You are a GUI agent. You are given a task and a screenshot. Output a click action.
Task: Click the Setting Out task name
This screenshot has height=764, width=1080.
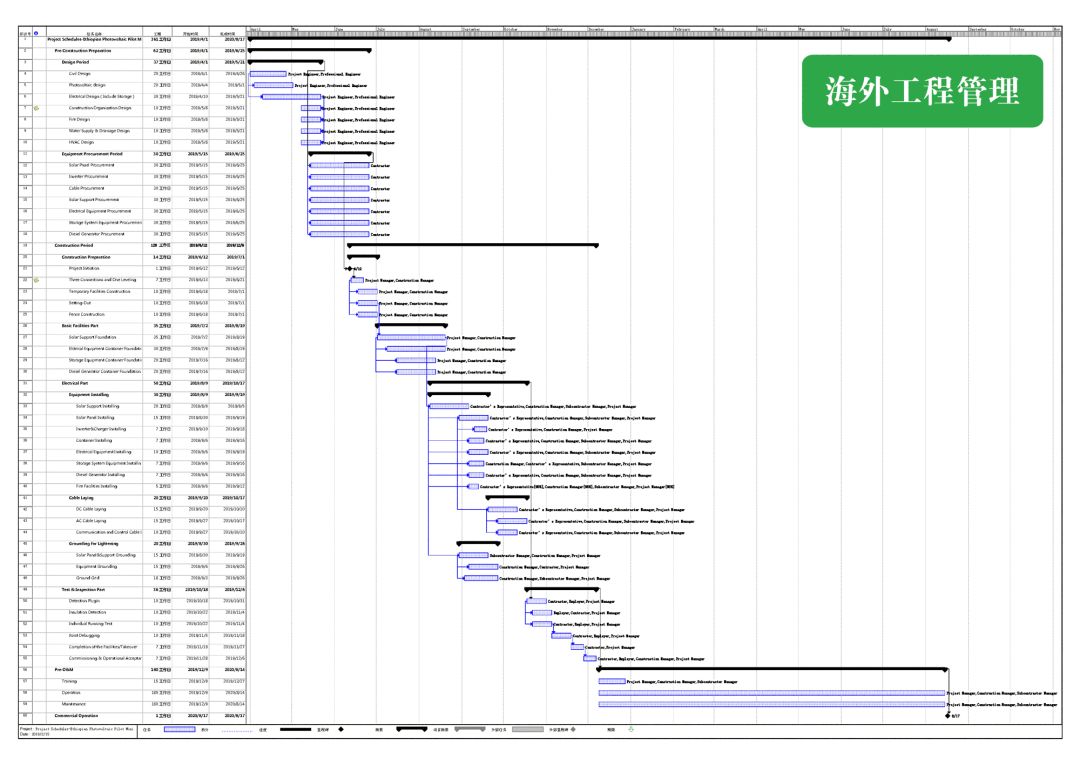pyautogui.click(x=80, y=303)
